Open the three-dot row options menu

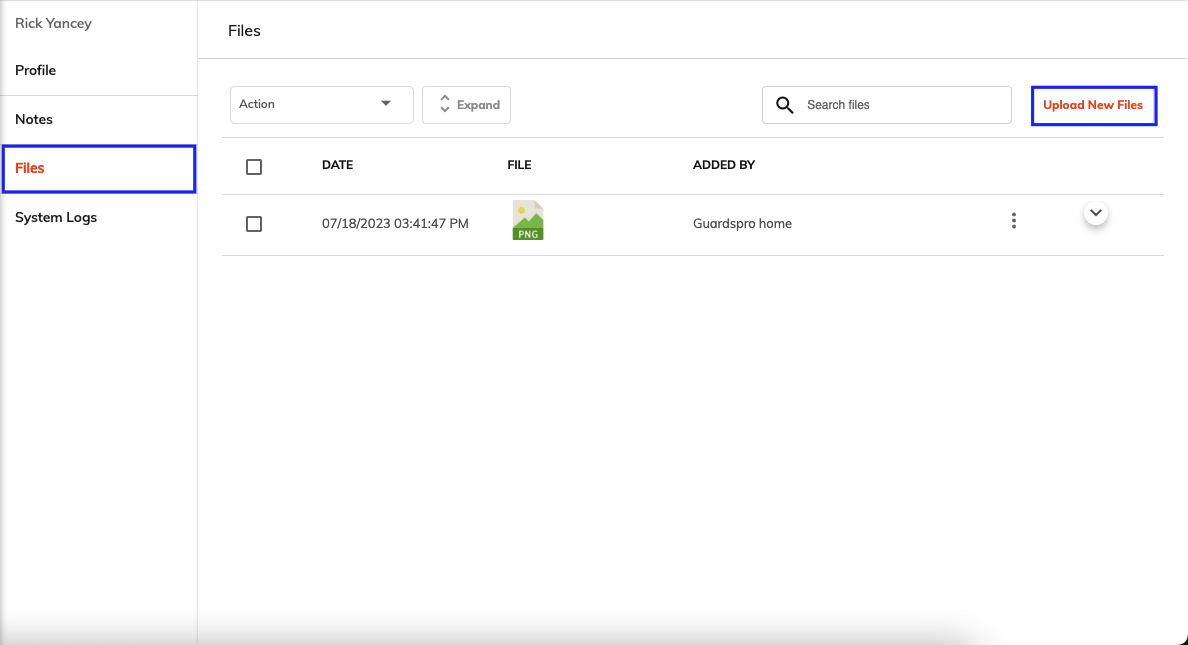(x=1014, y=221)
